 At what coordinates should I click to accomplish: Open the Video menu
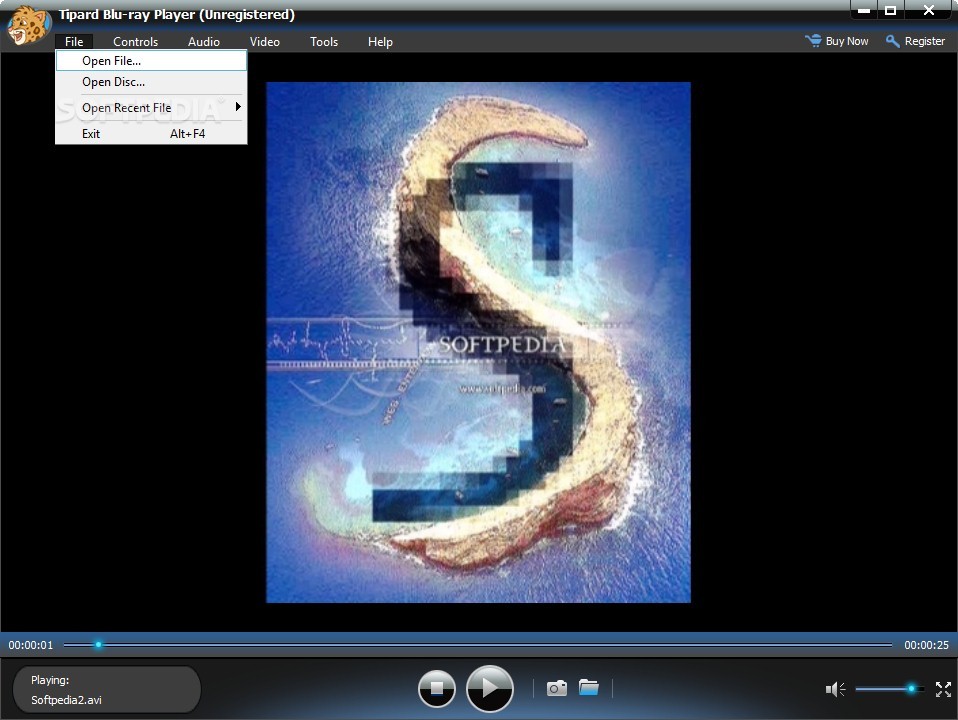tap(265, 42)
